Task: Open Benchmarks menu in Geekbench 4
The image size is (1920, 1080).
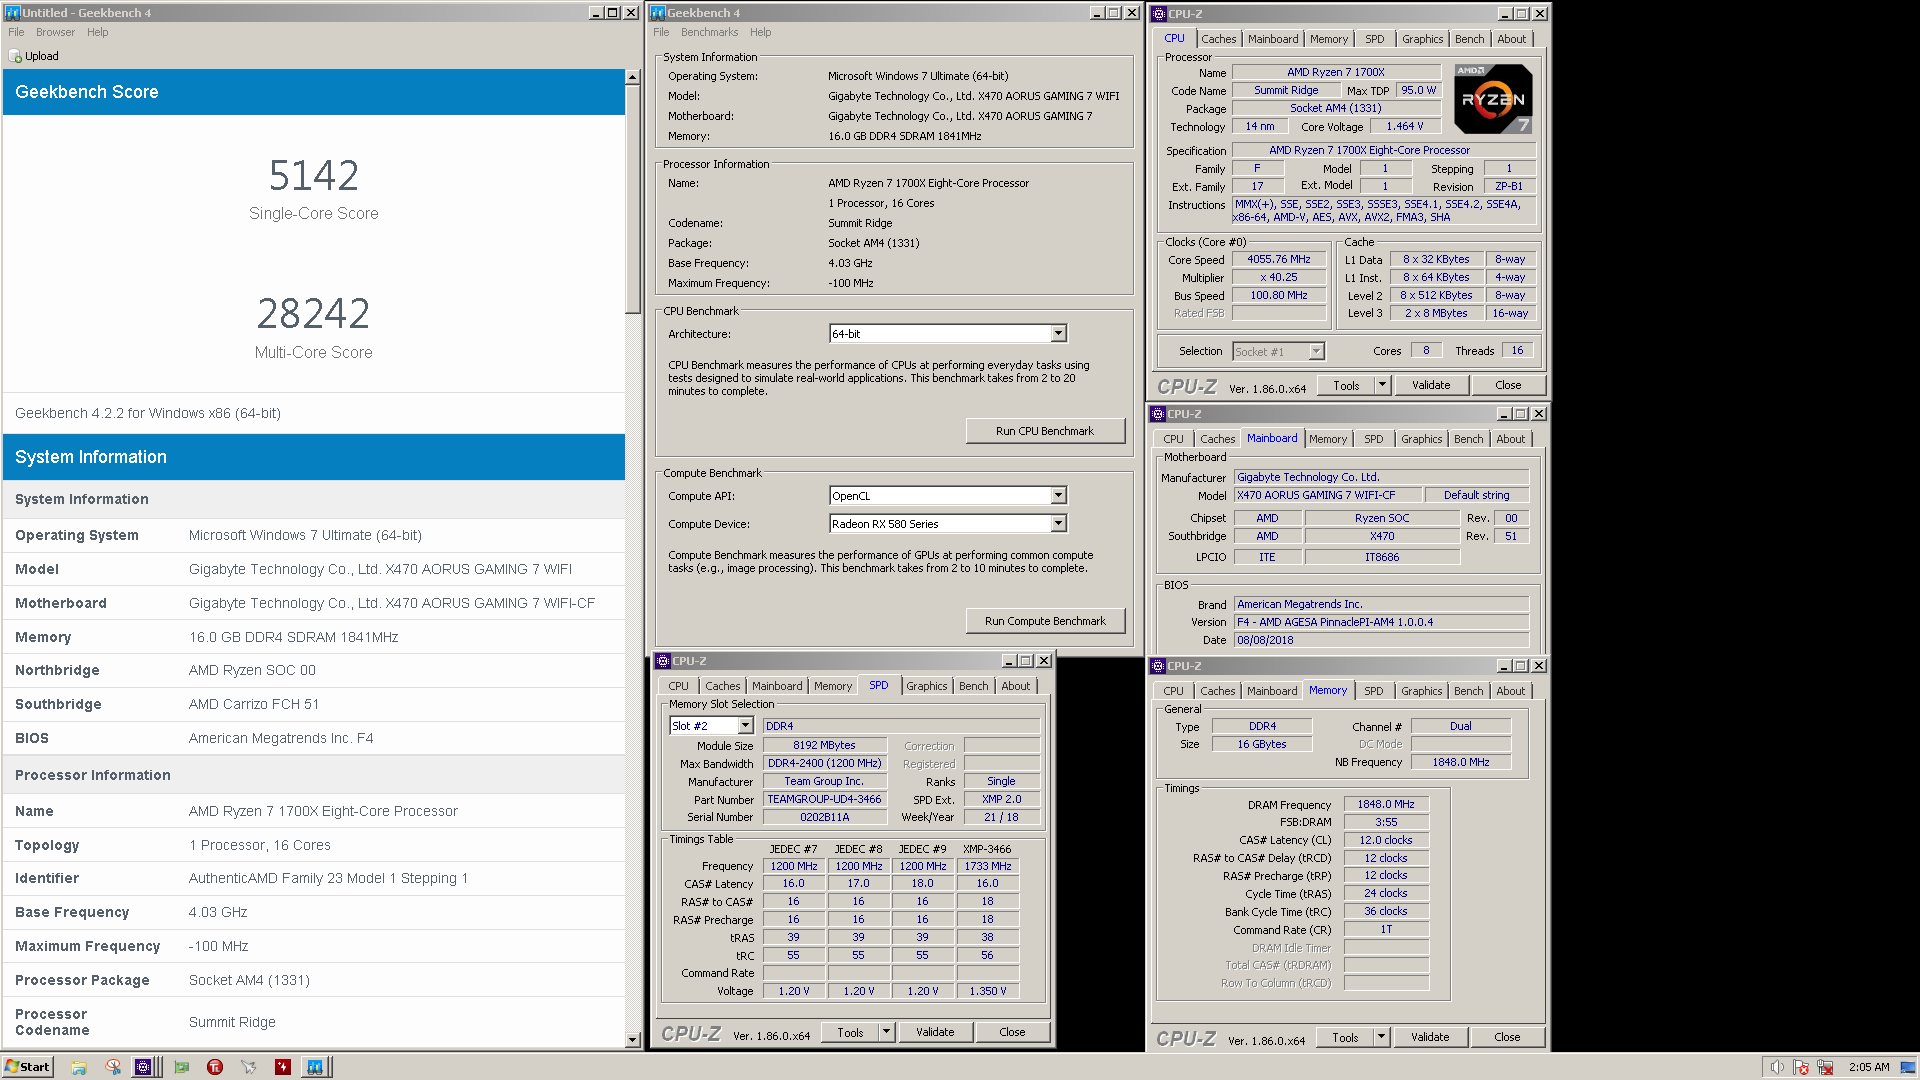Action: coord(709,32)
